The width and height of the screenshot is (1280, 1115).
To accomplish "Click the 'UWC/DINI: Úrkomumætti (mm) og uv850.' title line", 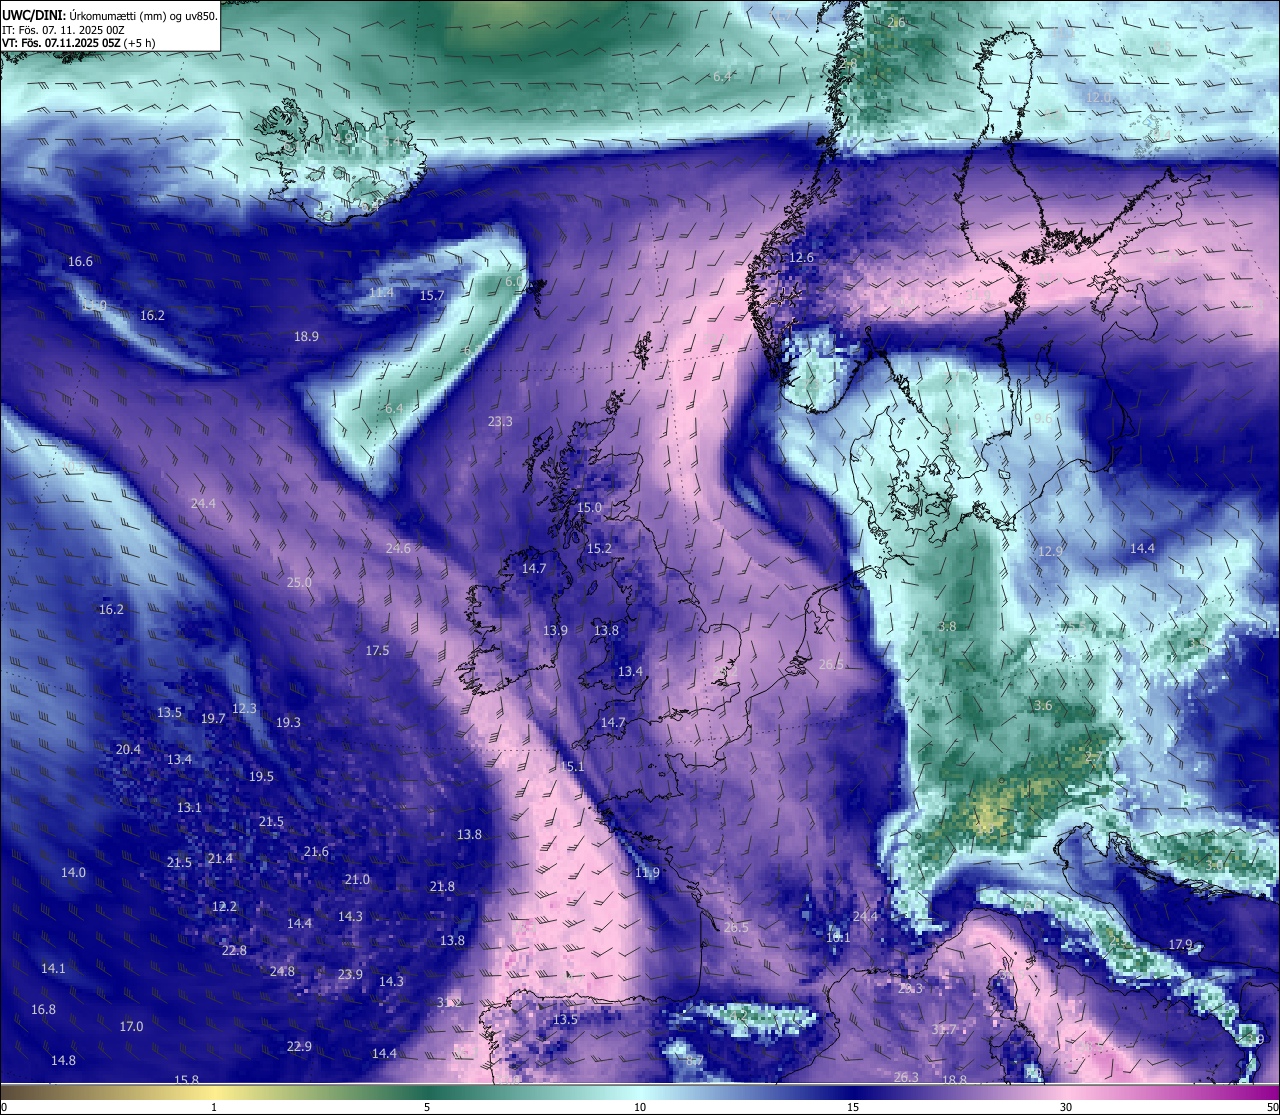I will coord(110,15).
